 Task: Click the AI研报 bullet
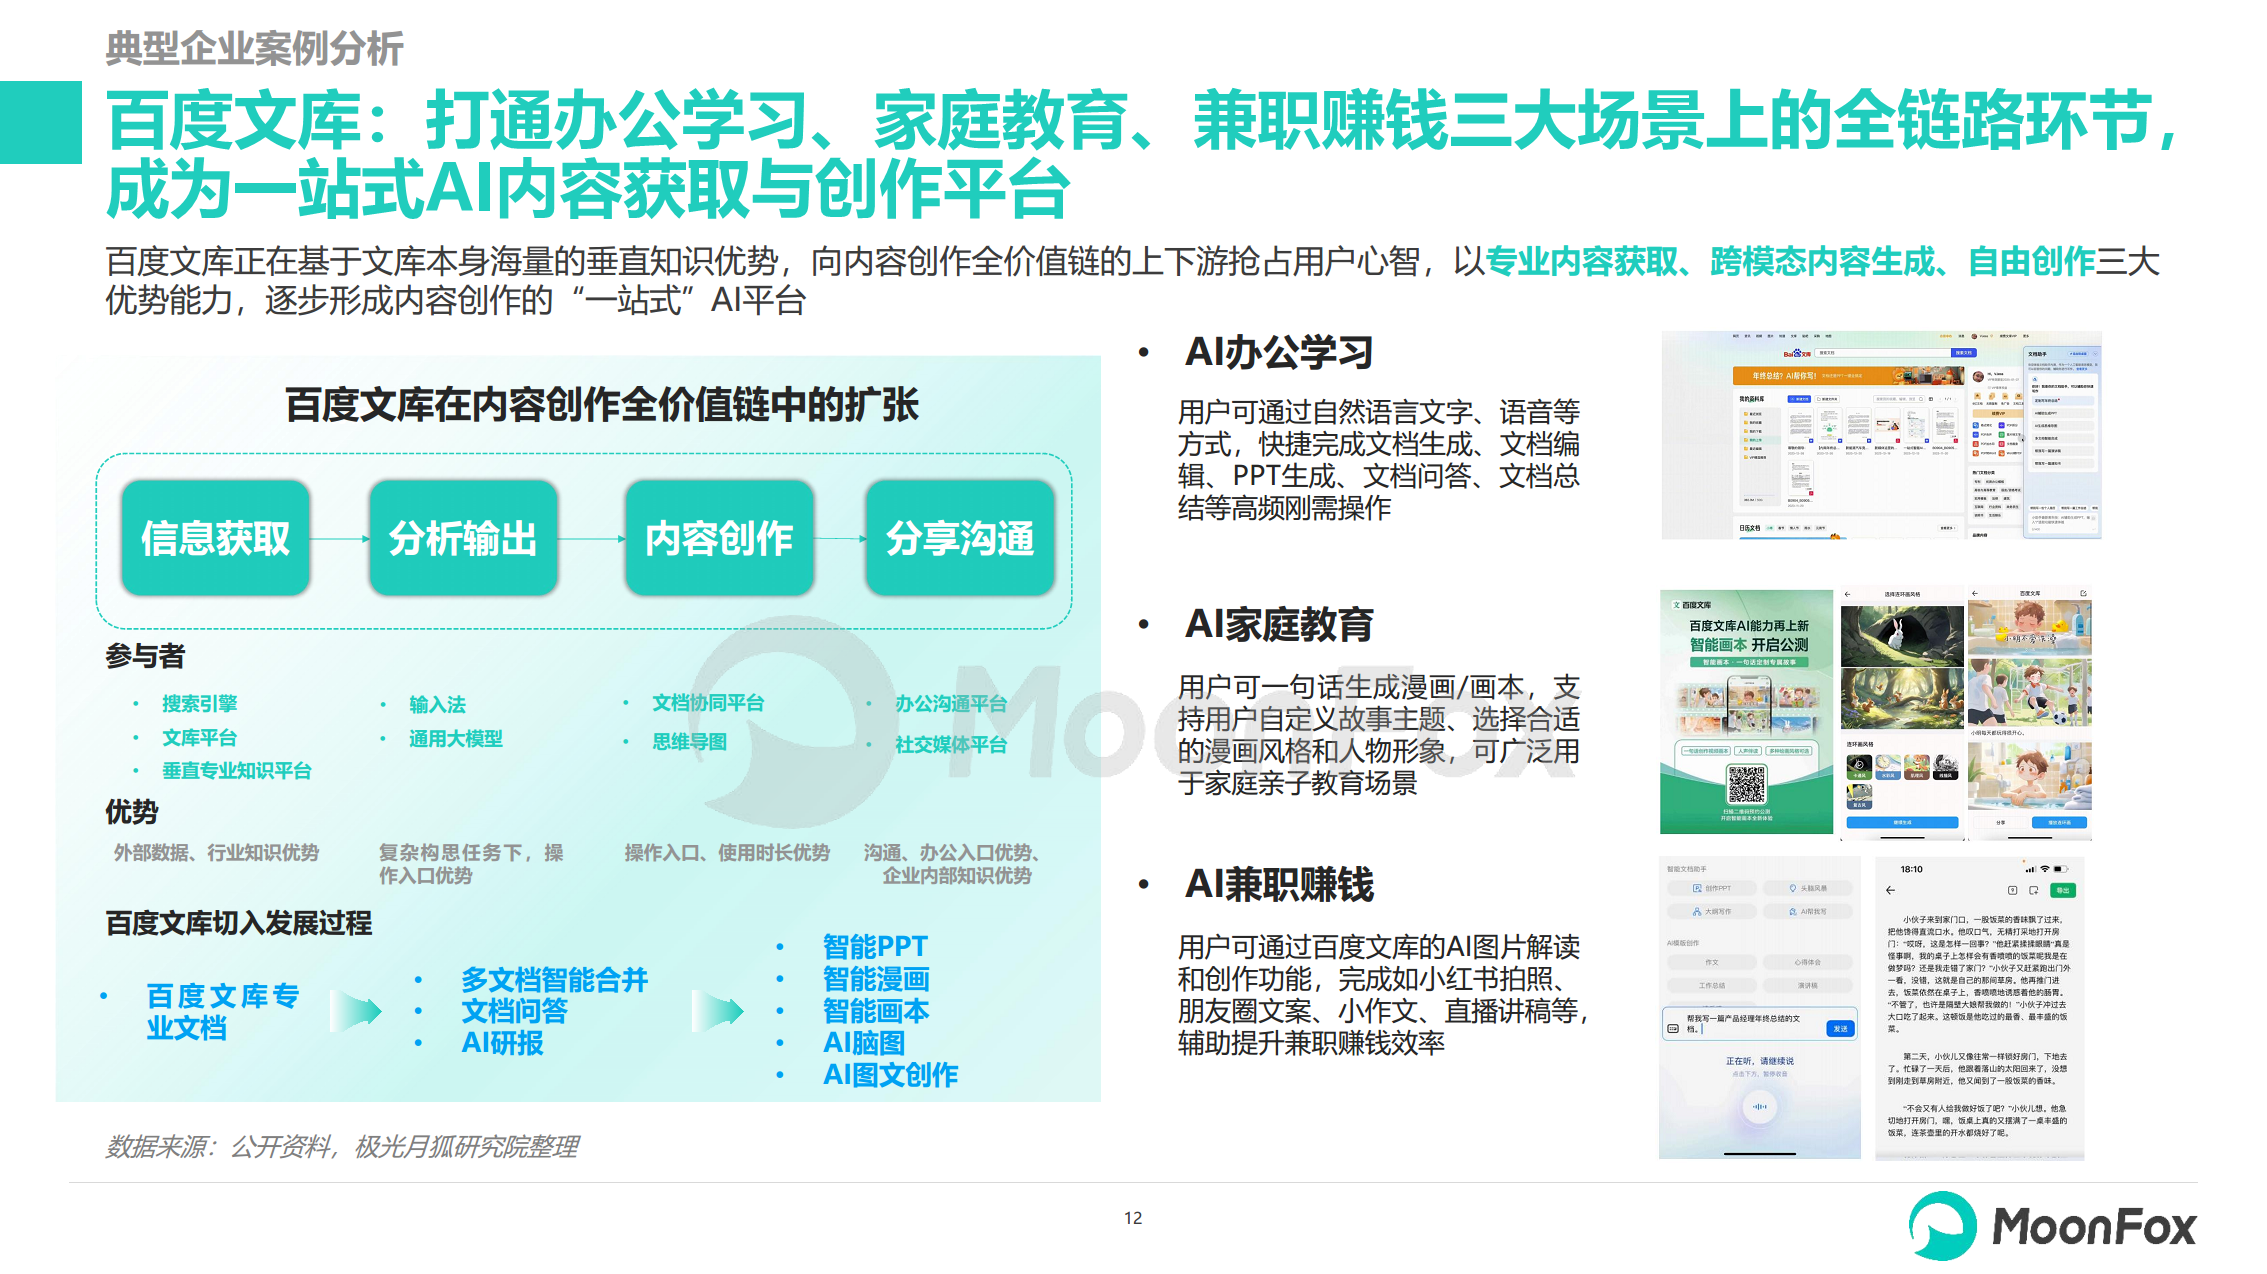[502, 1043]
